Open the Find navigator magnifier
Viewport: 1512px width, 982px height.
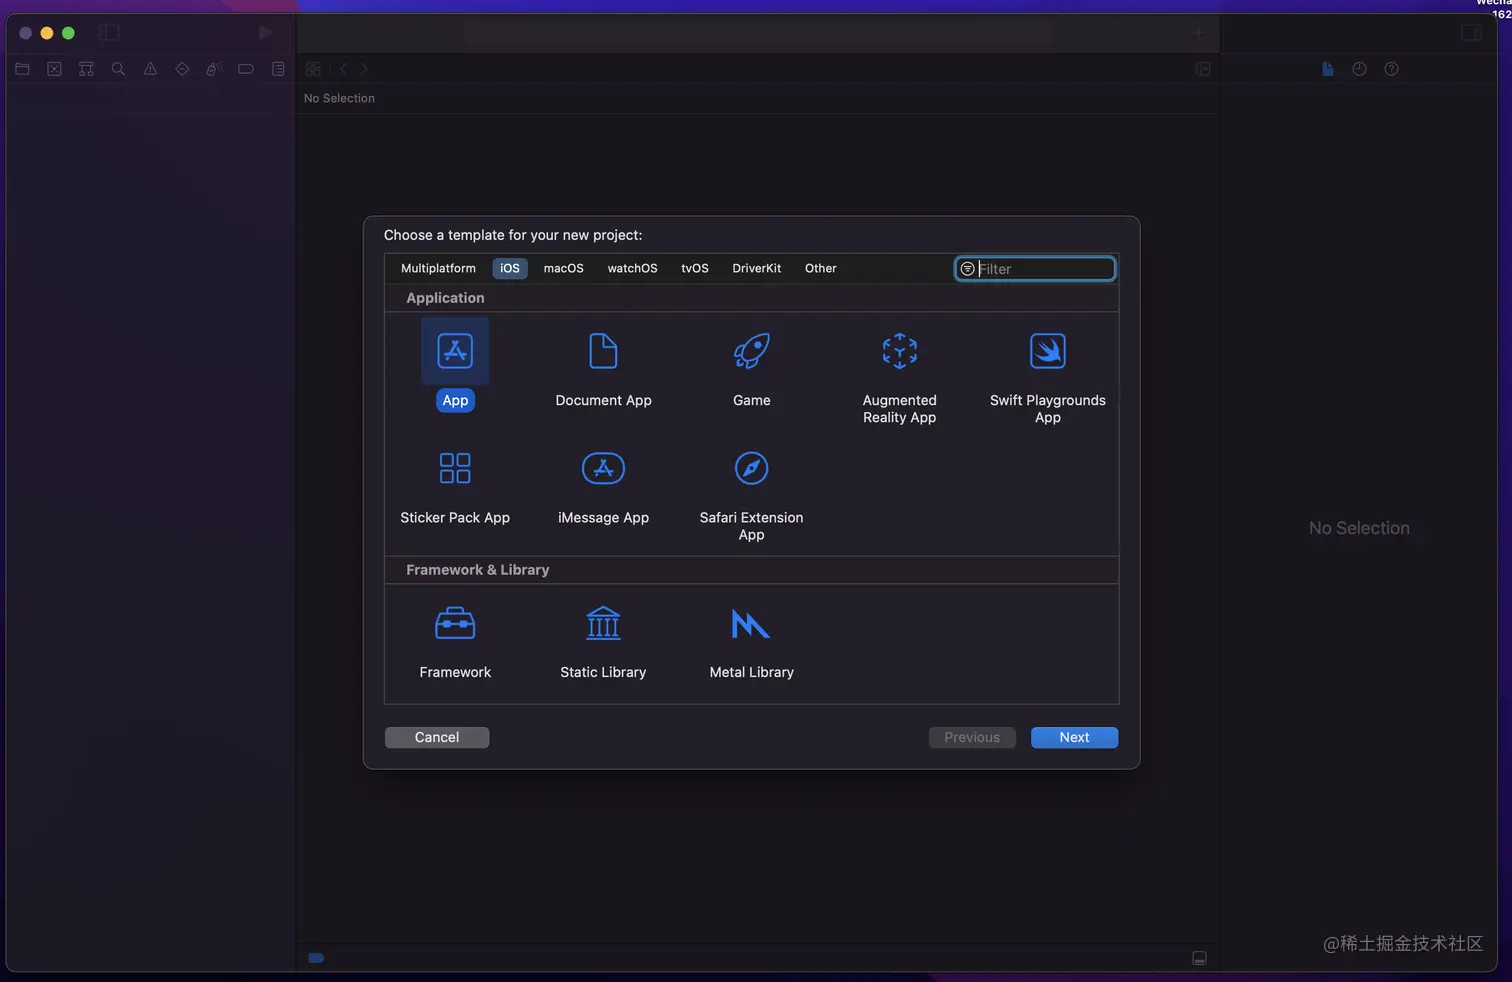point(118,69)
